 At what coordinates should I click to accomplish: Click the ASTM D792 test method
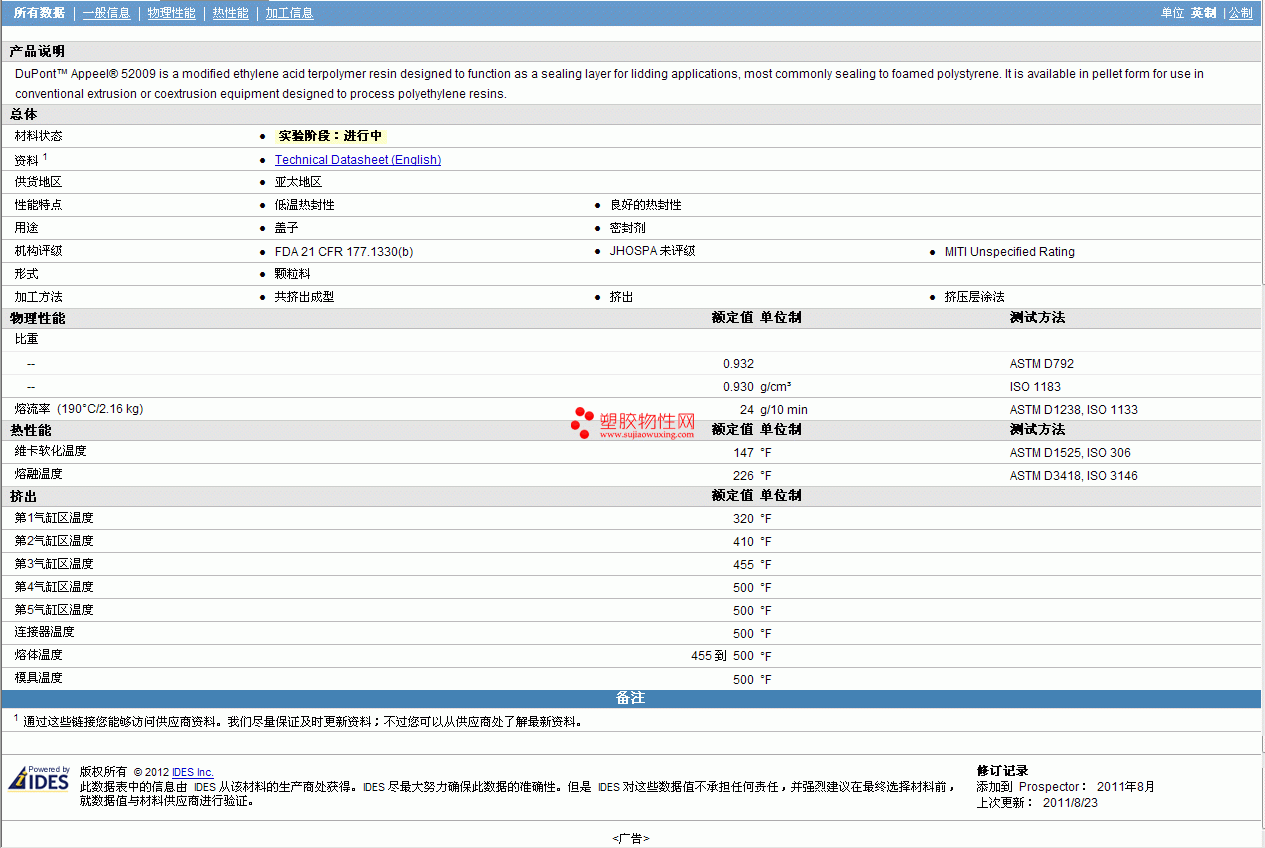point(1042,364)
